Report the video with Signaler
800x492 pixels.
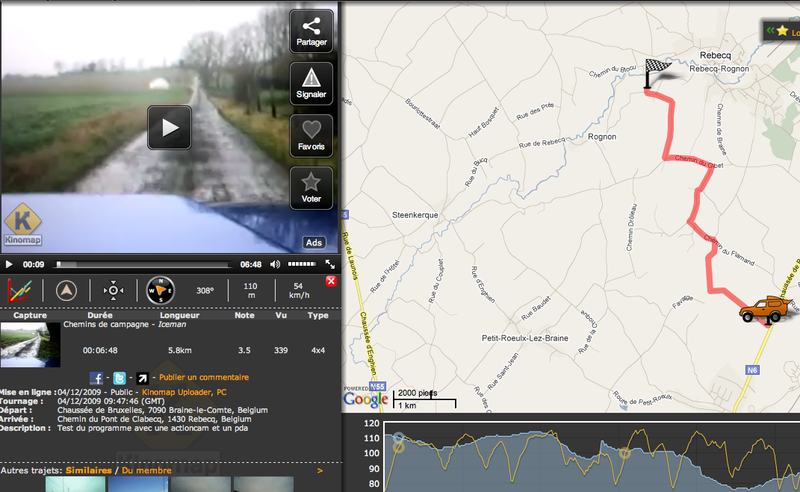pos(311,82)
